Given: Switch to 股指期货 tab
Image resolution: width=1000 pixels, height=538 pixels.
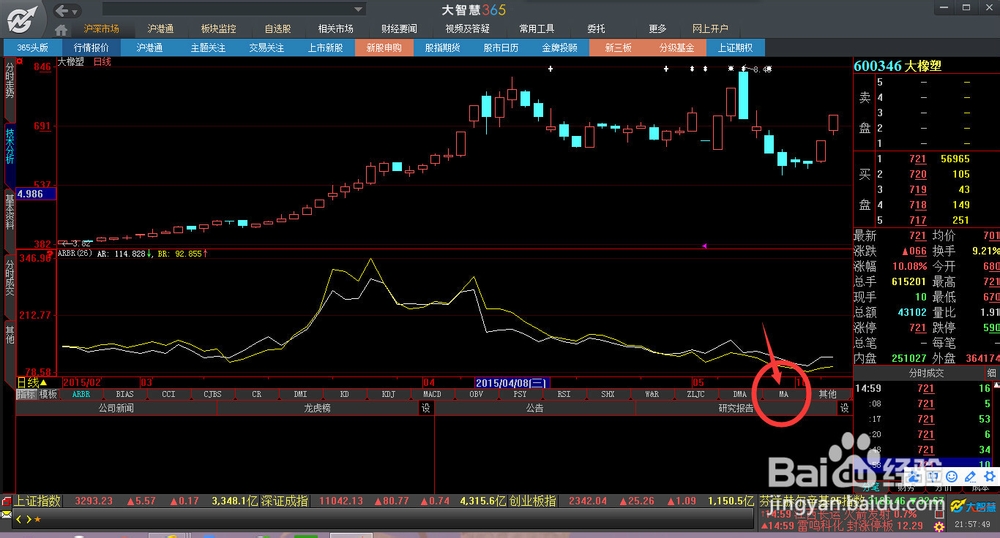Looking at the screenshot, I should [443, 48].
